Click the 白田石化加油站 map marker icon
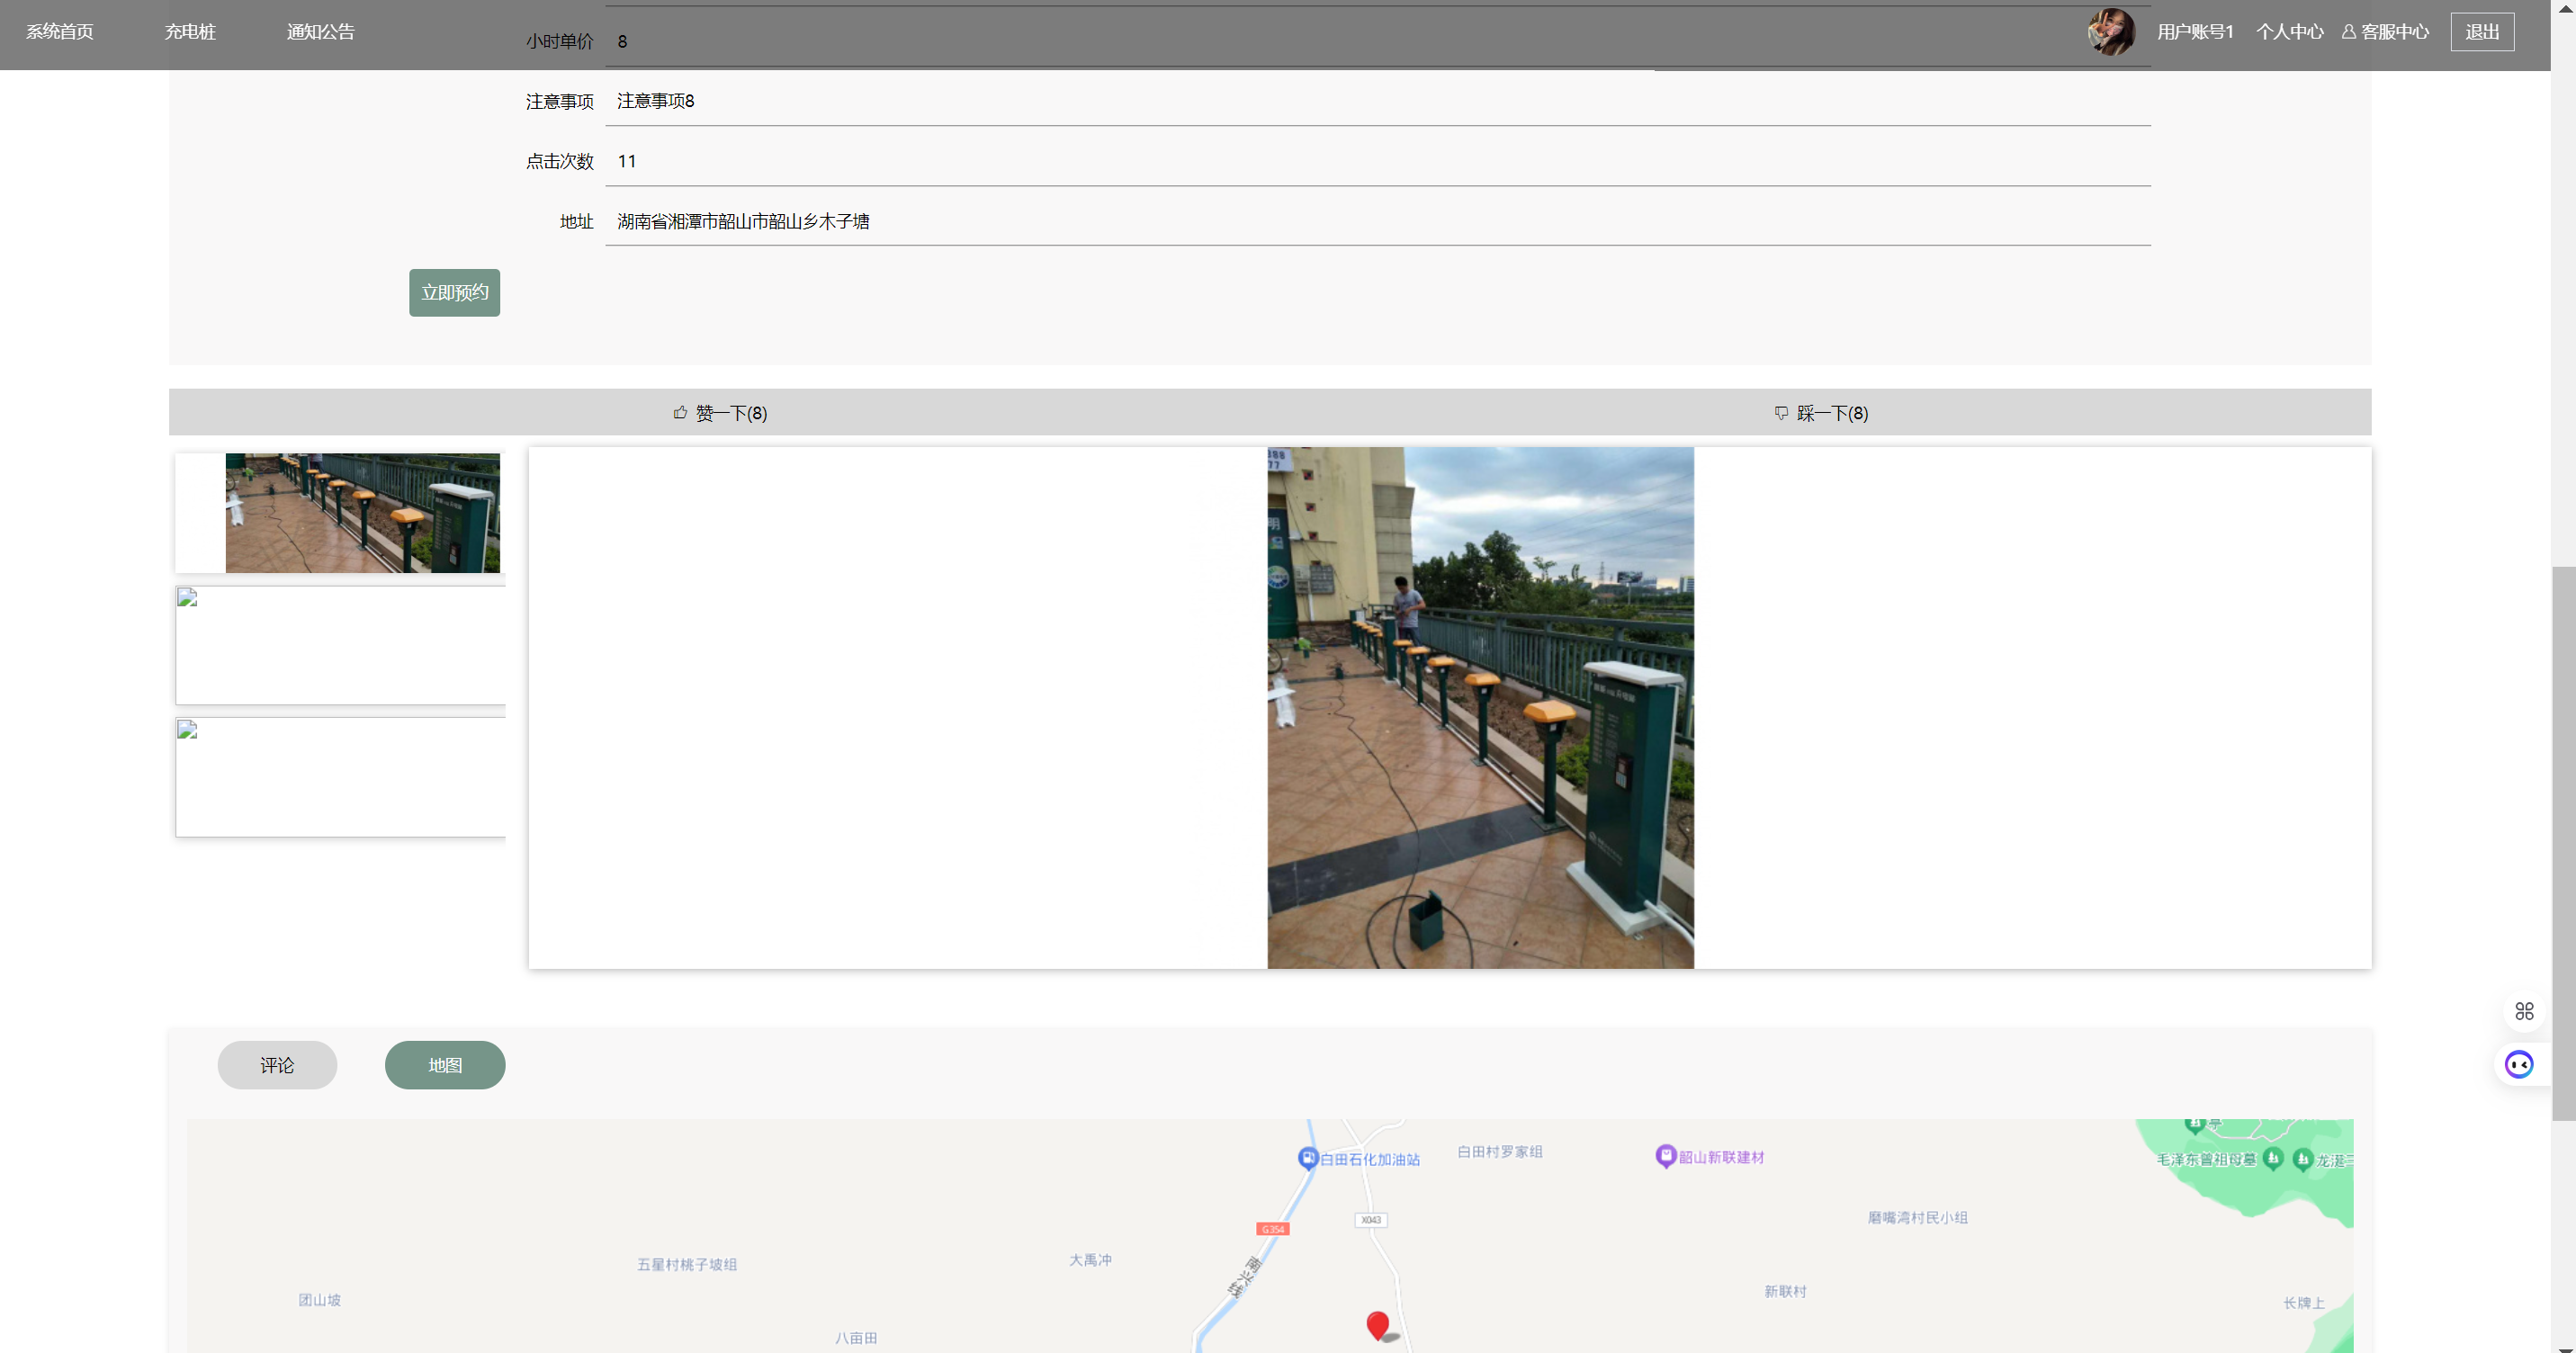This screenshot has height=1353, width=2576. 1307,1158
